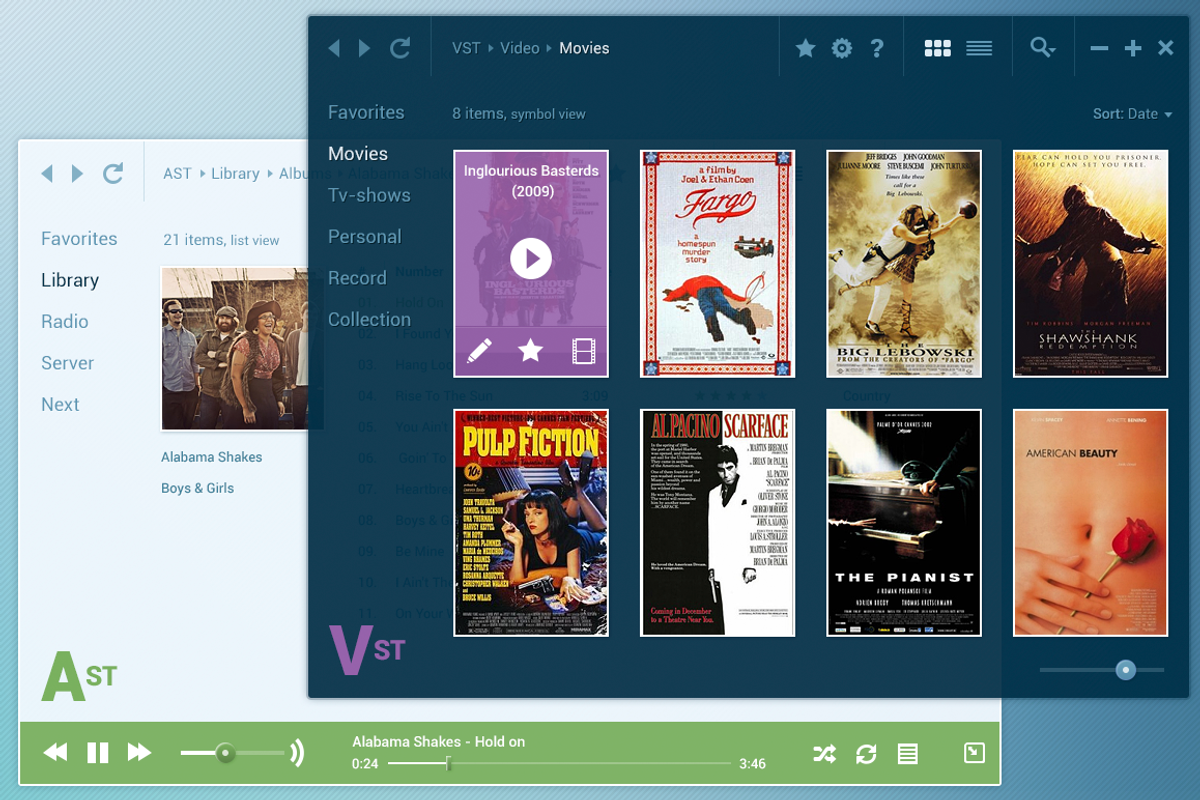
Task: Click Boys & Girls album link
Action: pos(198,488)
